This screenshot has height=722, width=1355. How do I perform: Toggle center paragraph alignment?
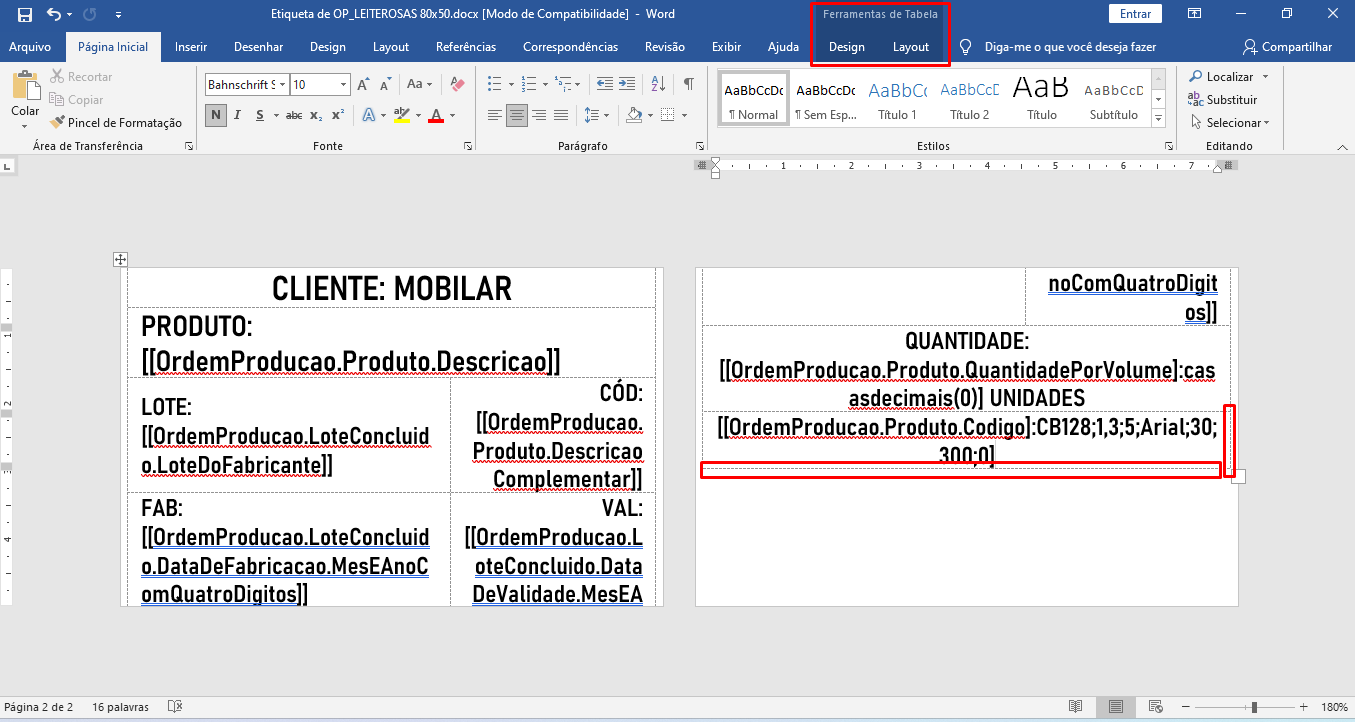516,115
